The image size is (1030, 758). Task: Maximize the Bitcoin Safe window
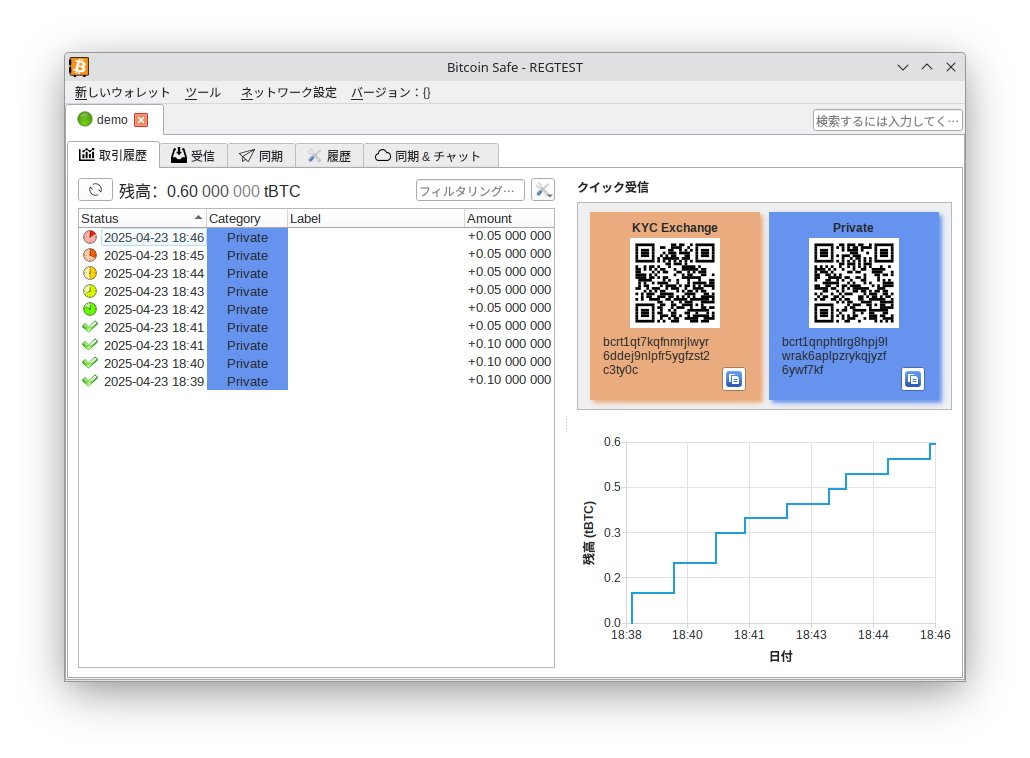tap(927, 67)
